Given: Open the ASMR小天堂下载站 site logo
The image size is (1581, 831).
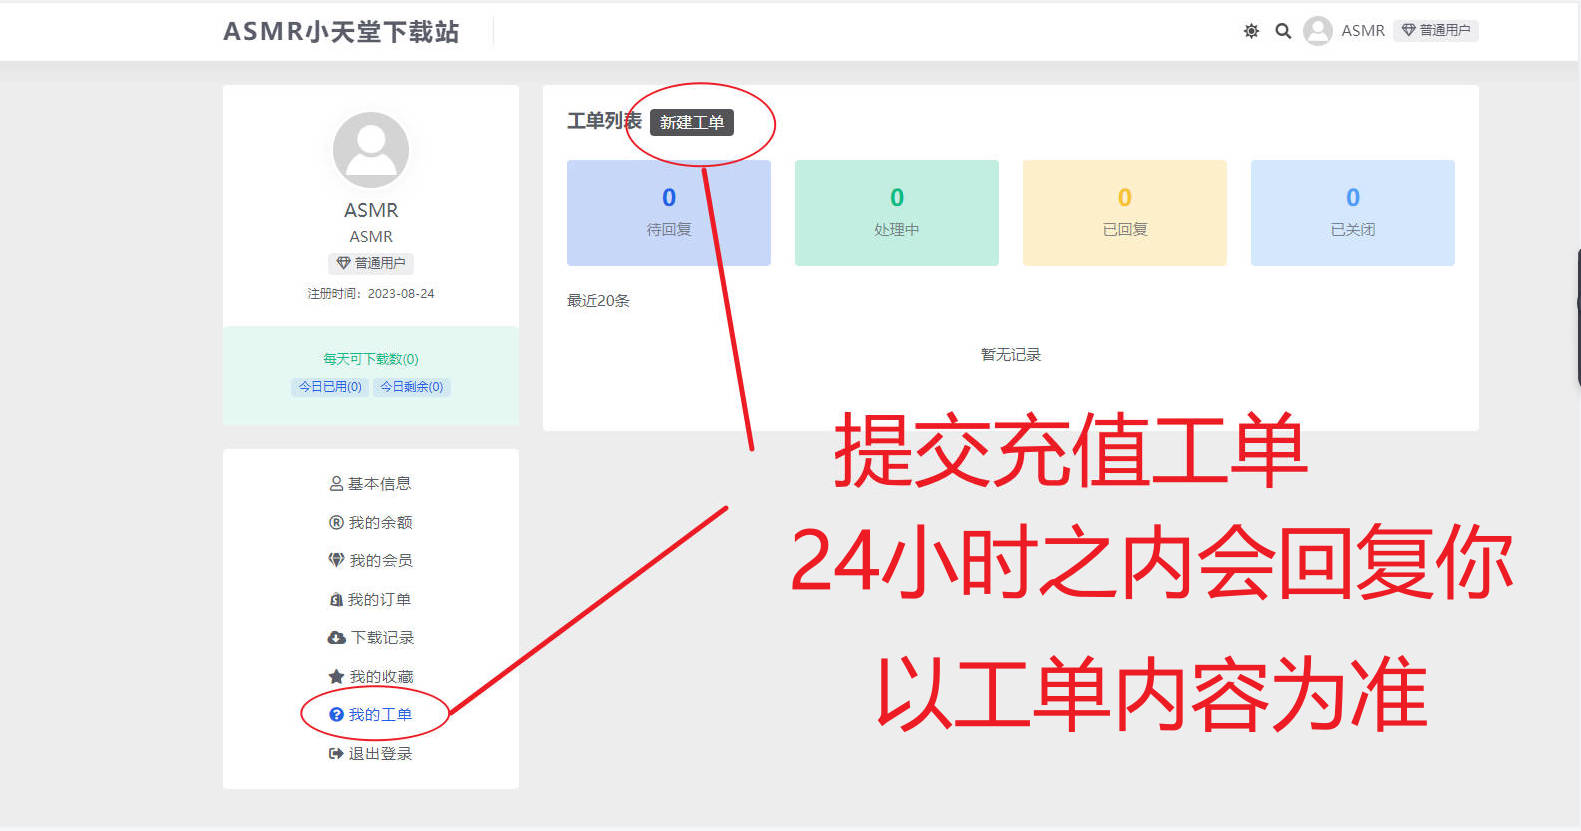Looking at the screenshot, I should [341, 32].
